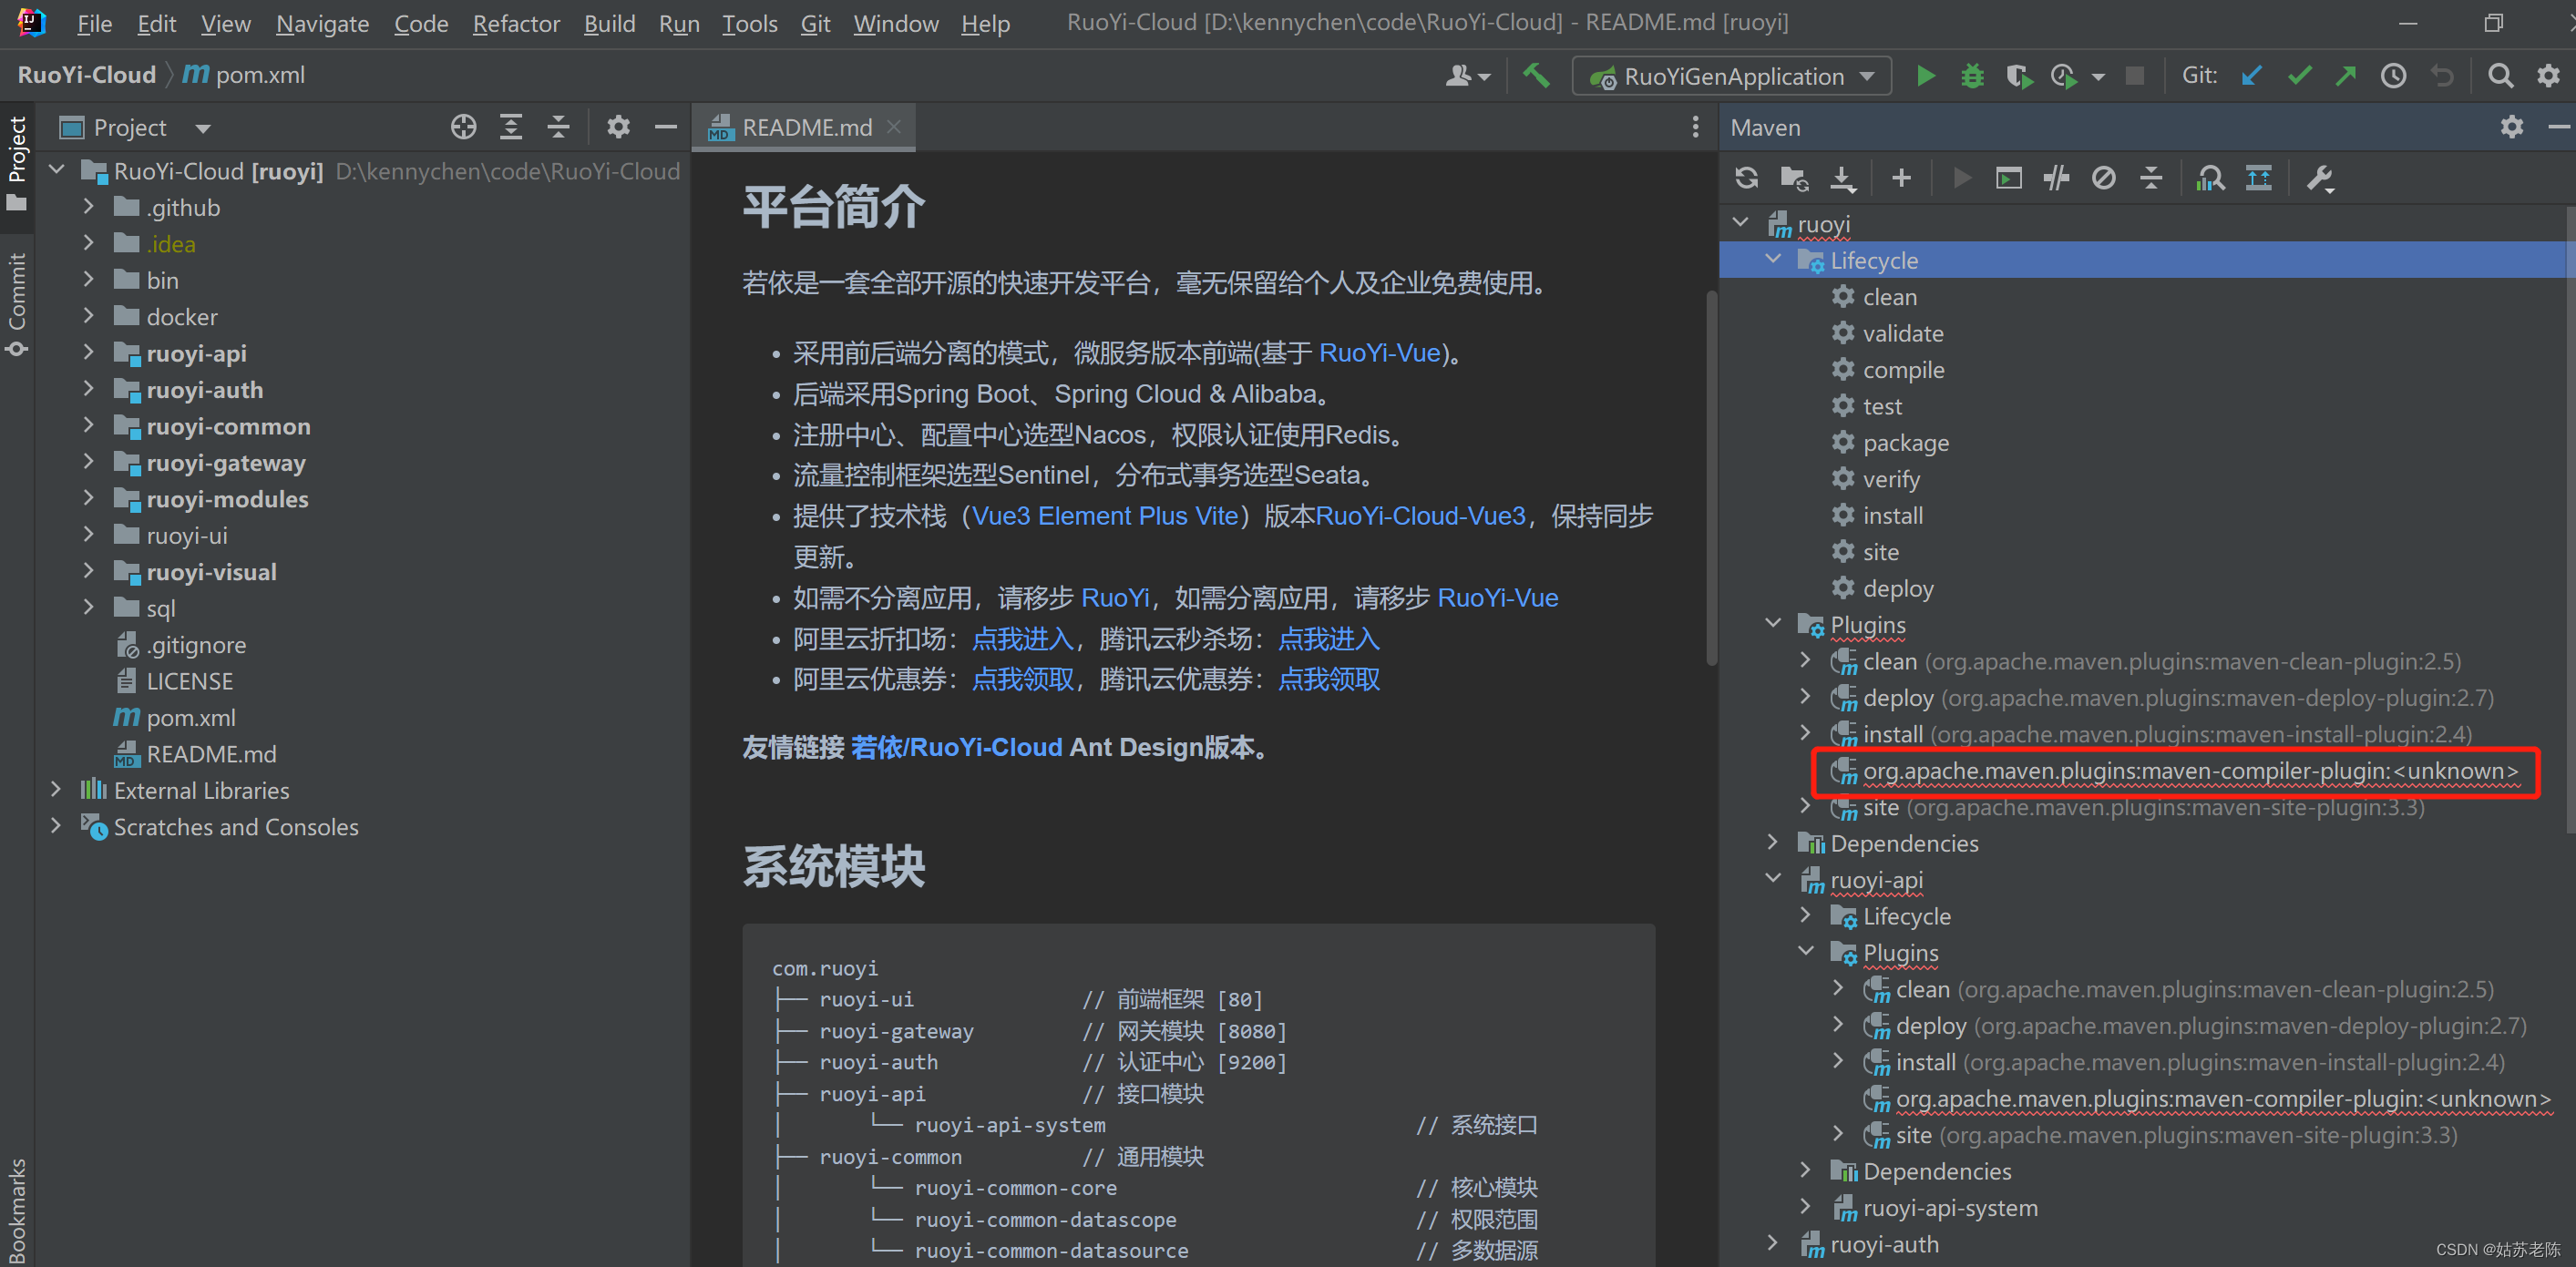Collapse all in Project panel toolbar

point(558,127)
